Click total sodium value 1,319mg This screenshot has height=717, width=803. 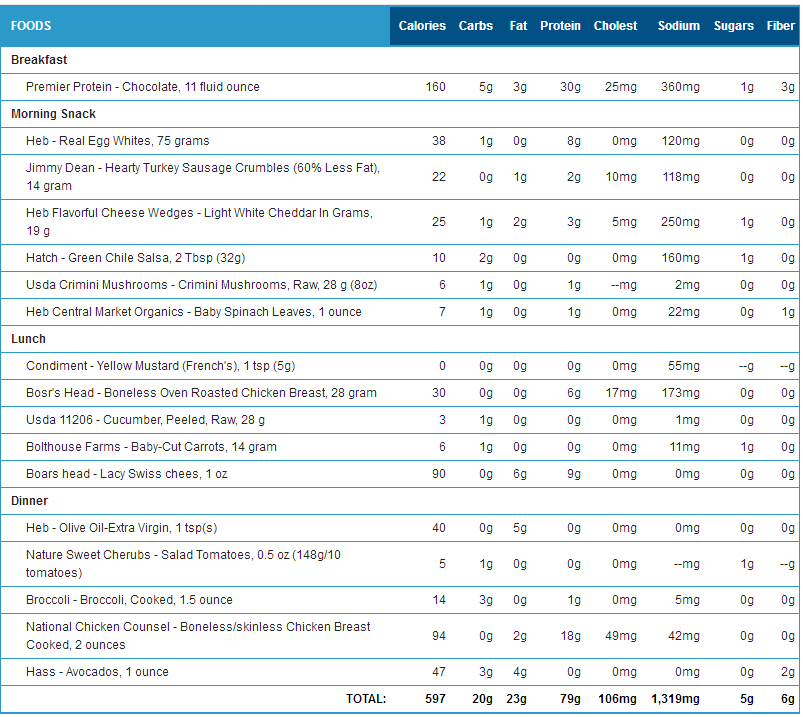675,699
